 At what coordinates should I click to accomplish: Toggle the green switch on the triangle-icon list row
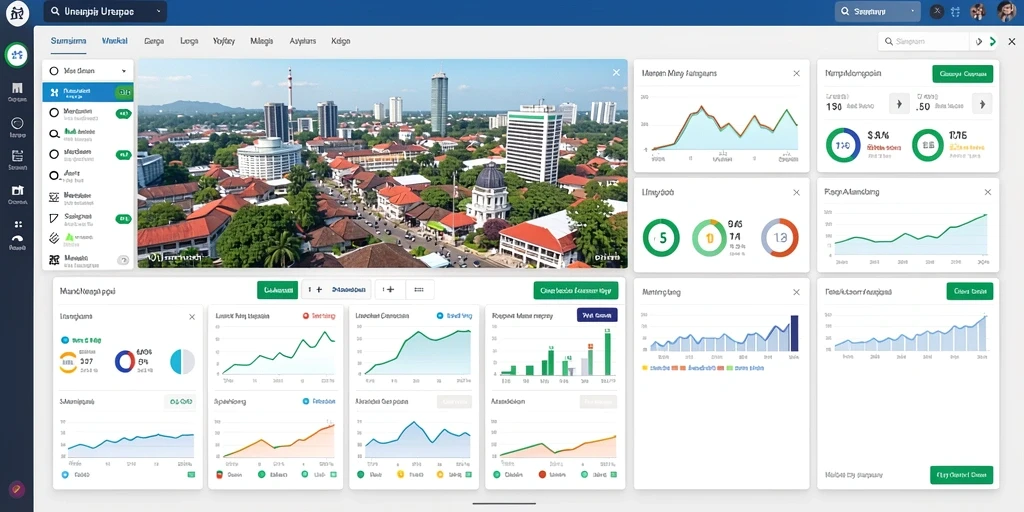tap(123, 219)
